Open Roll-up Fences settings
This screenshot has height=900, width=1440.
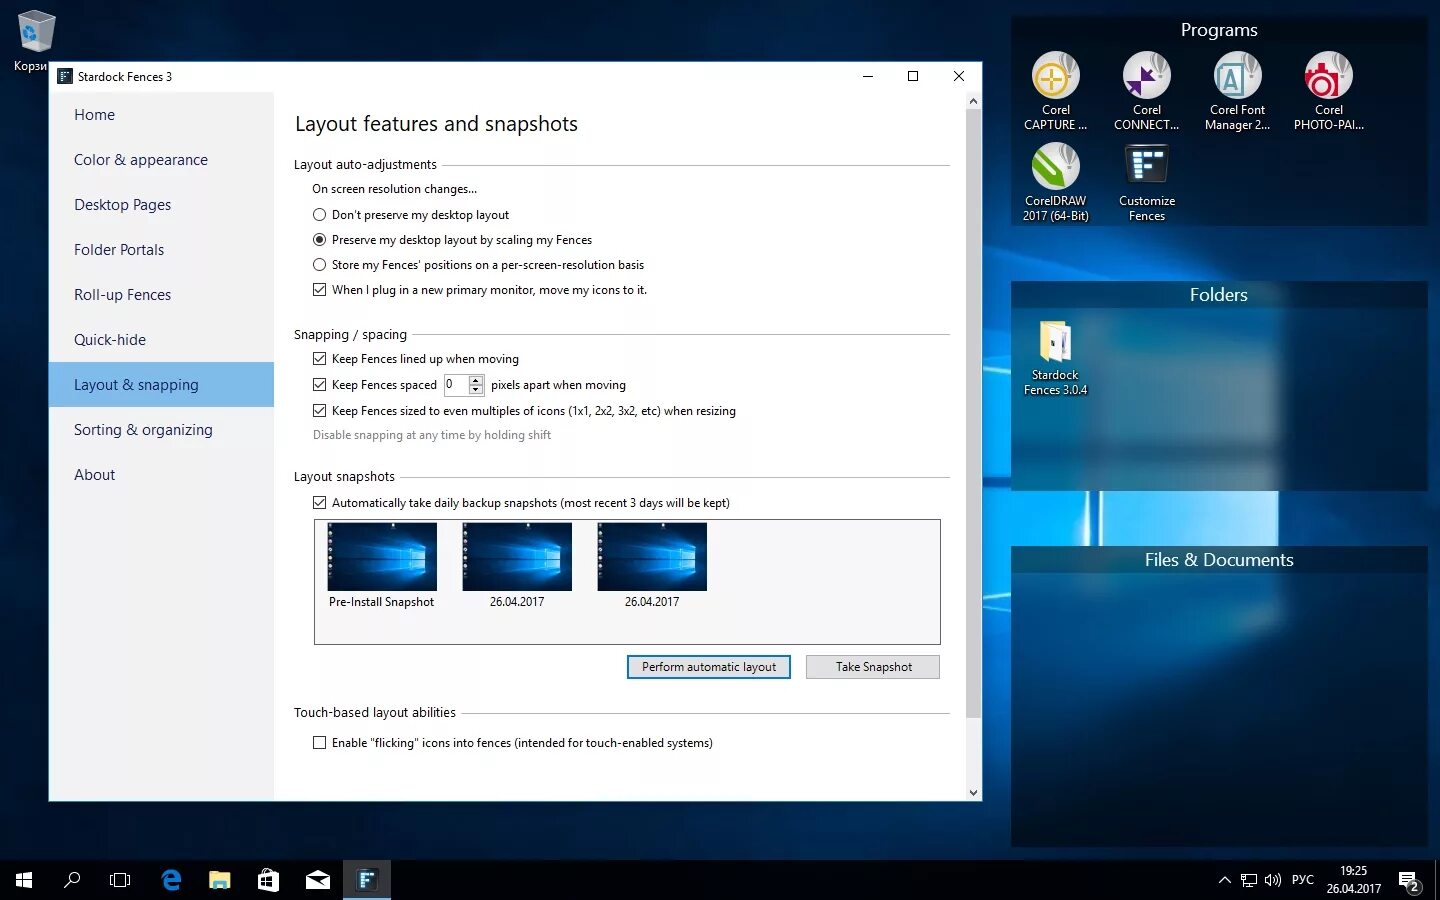point(161,295)
